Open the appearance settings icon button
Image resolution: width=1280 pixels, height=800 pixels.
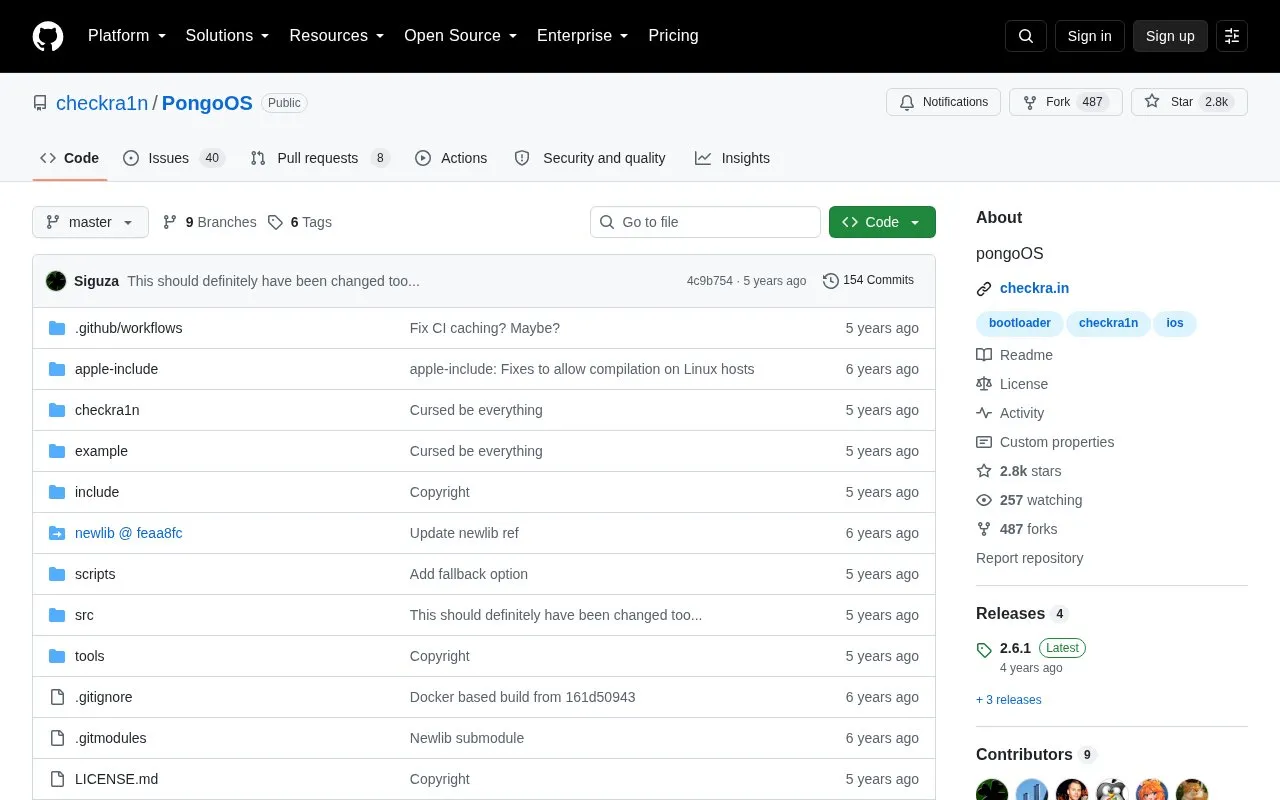point(1232,36)
